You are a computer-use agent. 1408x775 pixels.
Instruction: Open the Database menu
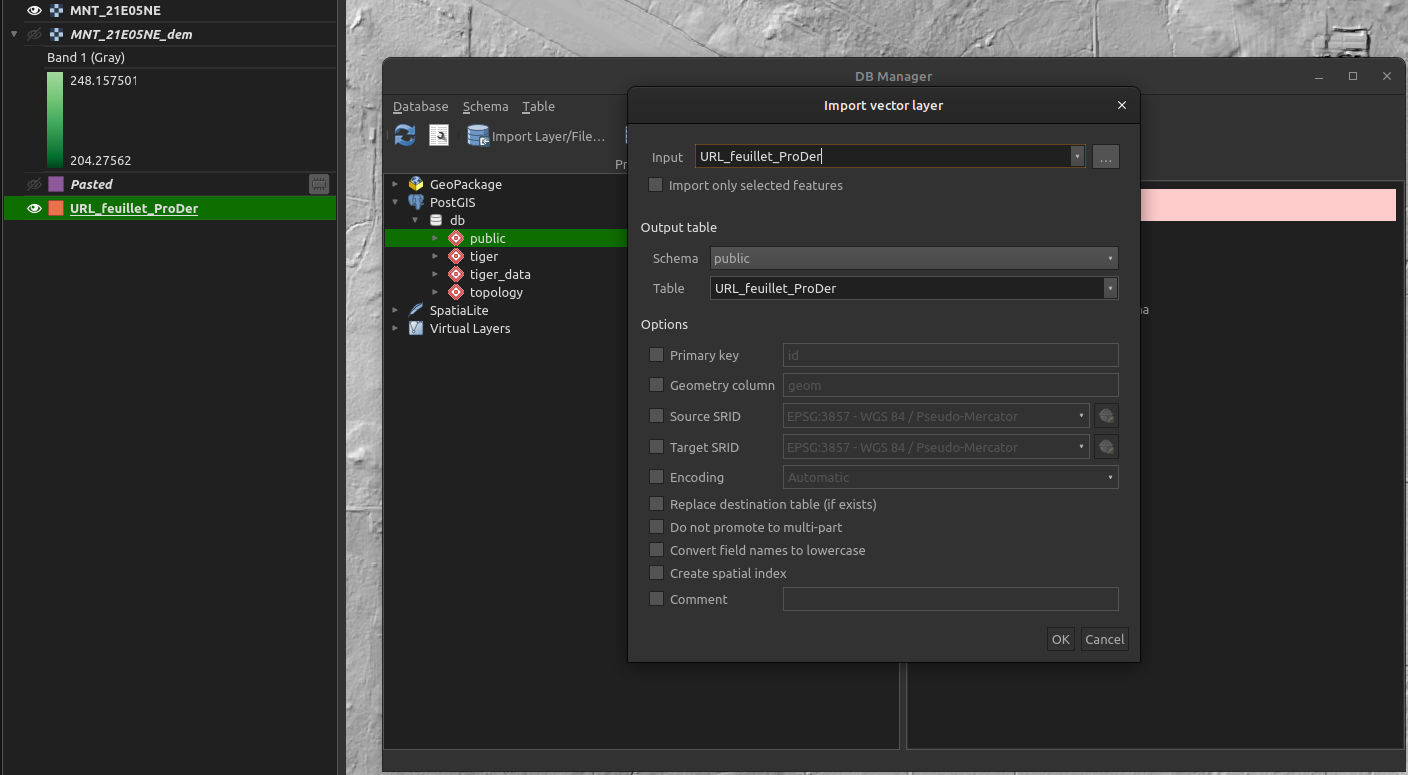pyautogui.click(x=420, y=106)
